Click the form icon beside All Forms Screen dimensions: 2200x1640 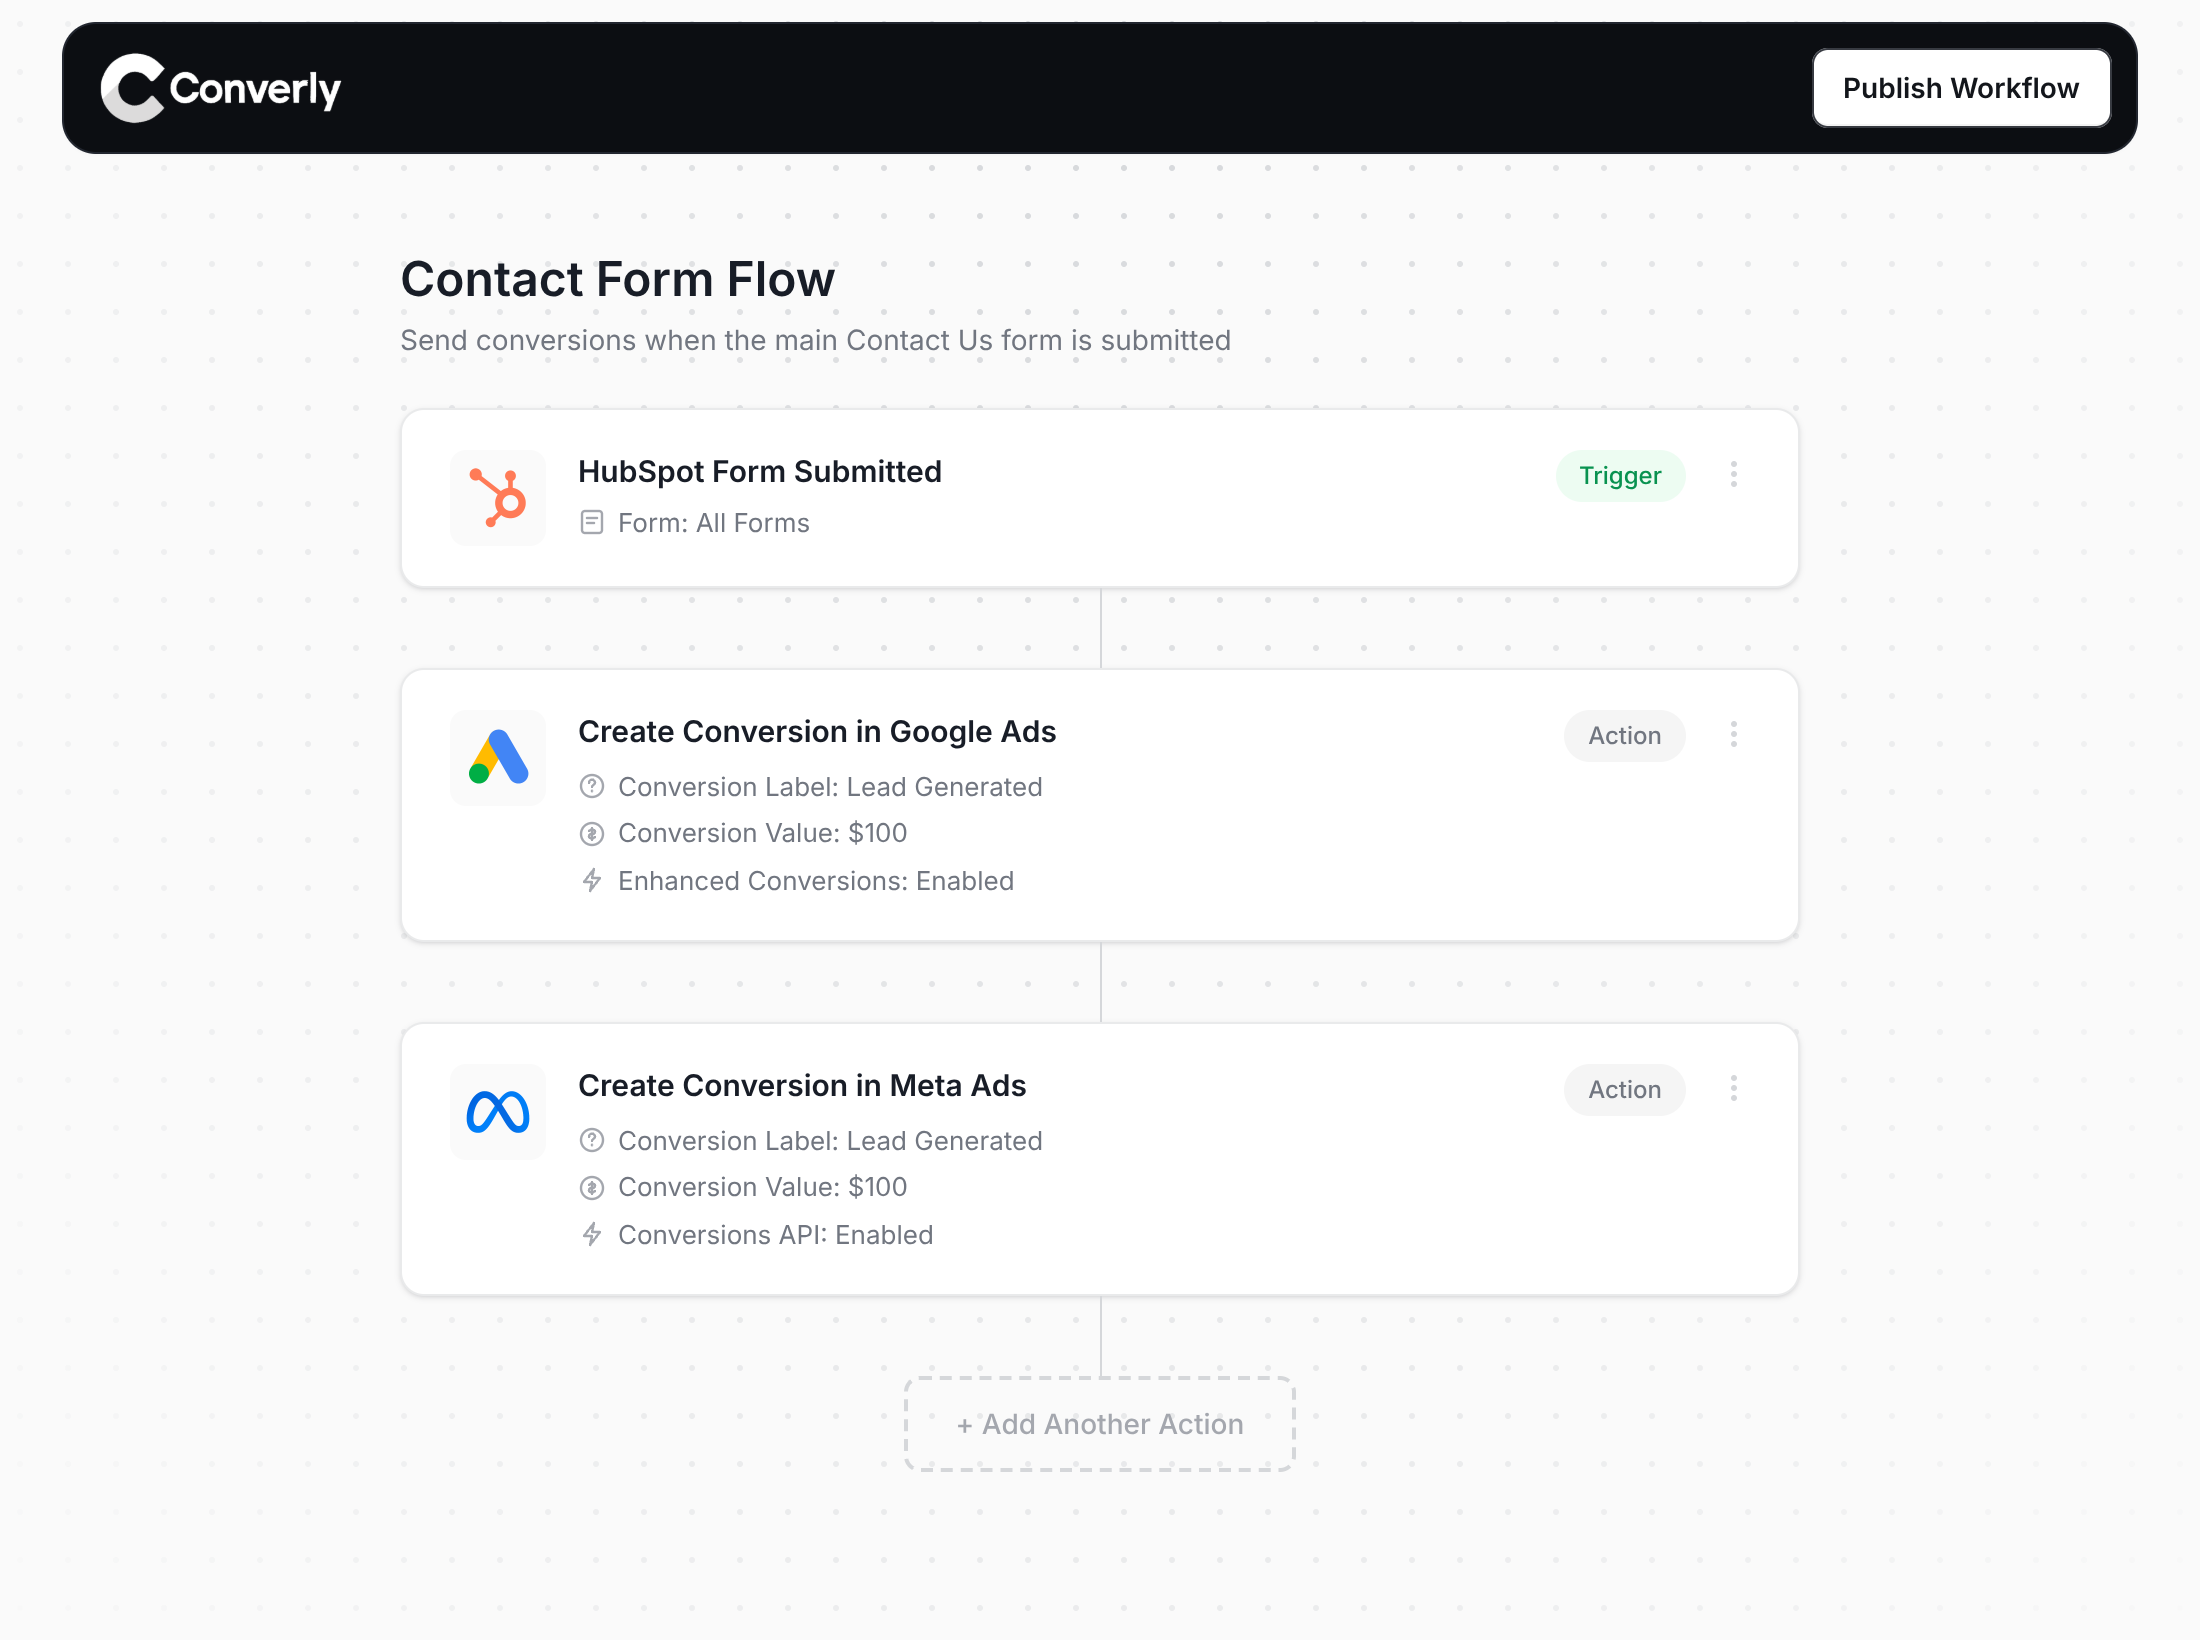592,522
